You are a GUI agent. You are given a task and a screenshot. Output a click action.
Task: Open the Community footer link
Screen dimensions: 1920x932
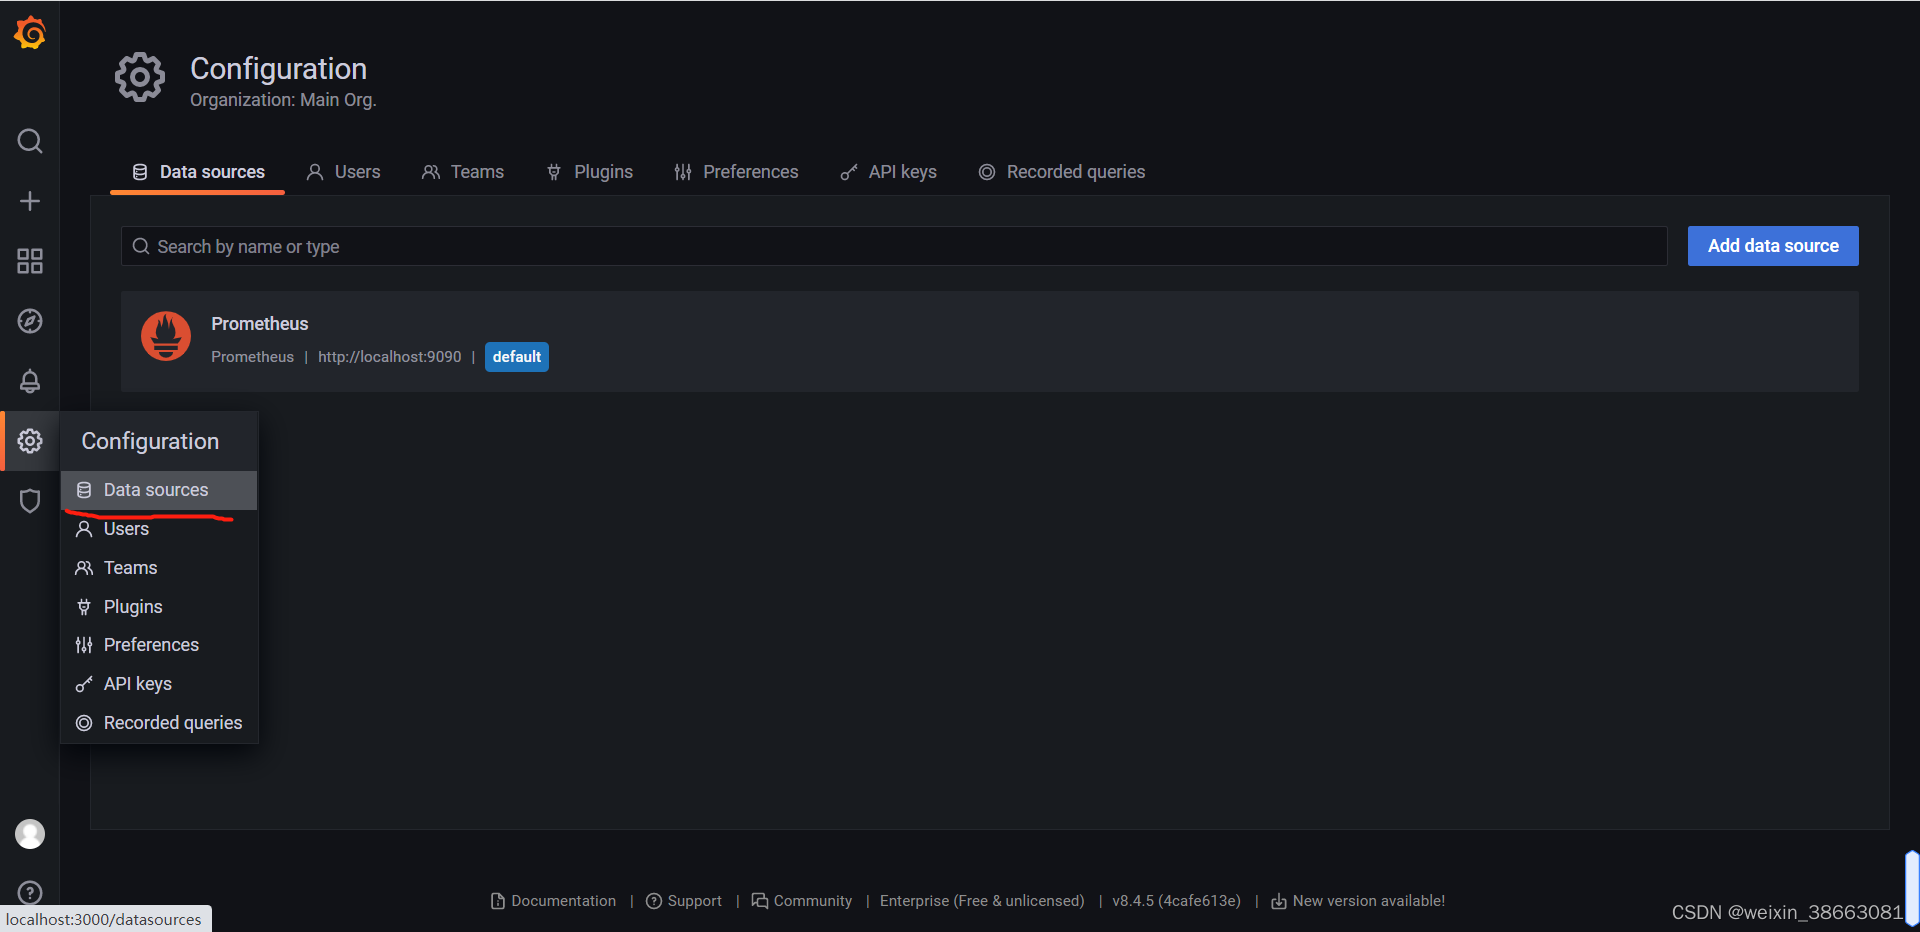[x=802, y=901]
